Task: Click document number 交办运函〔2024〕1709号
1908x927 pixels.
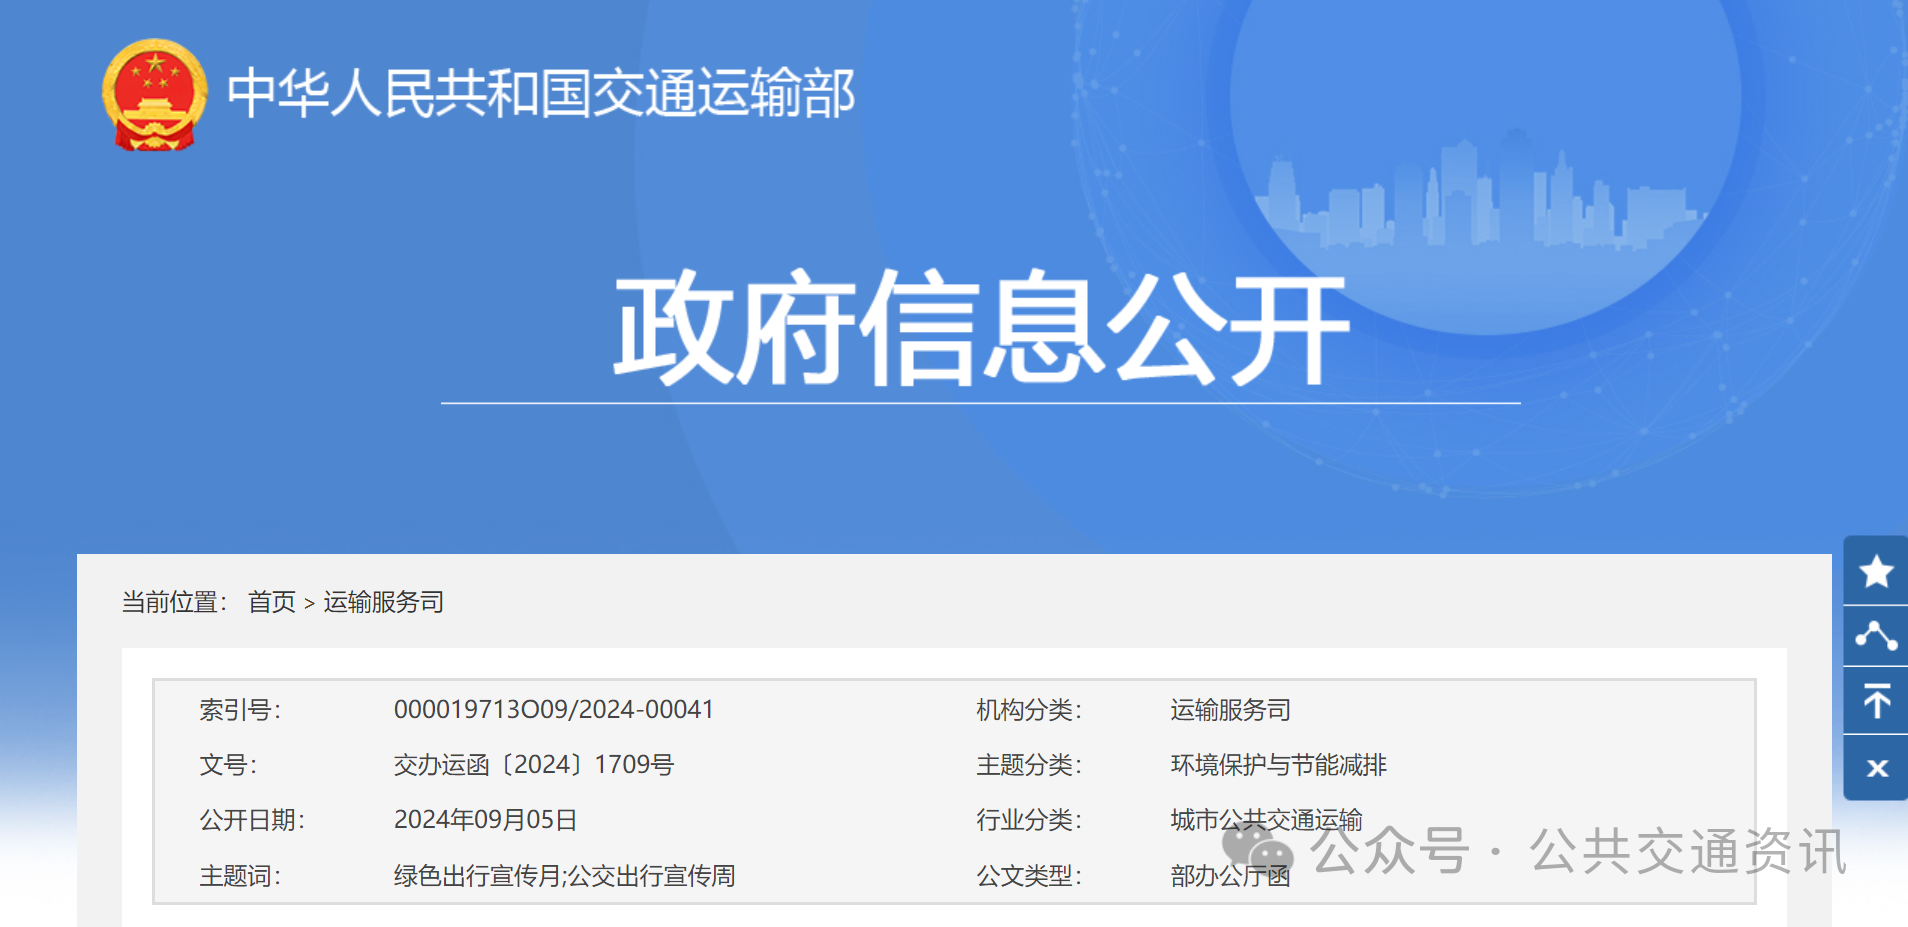Action: pyautogui.click(x=533, y=765)
